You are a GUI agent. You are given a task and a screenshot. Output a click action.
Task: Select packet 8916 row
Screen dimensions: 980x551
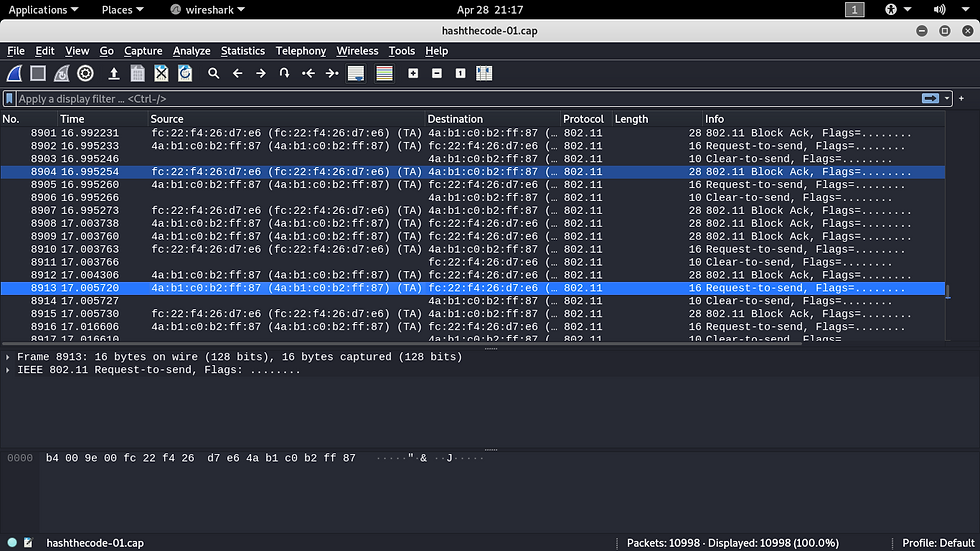(472, 327)
